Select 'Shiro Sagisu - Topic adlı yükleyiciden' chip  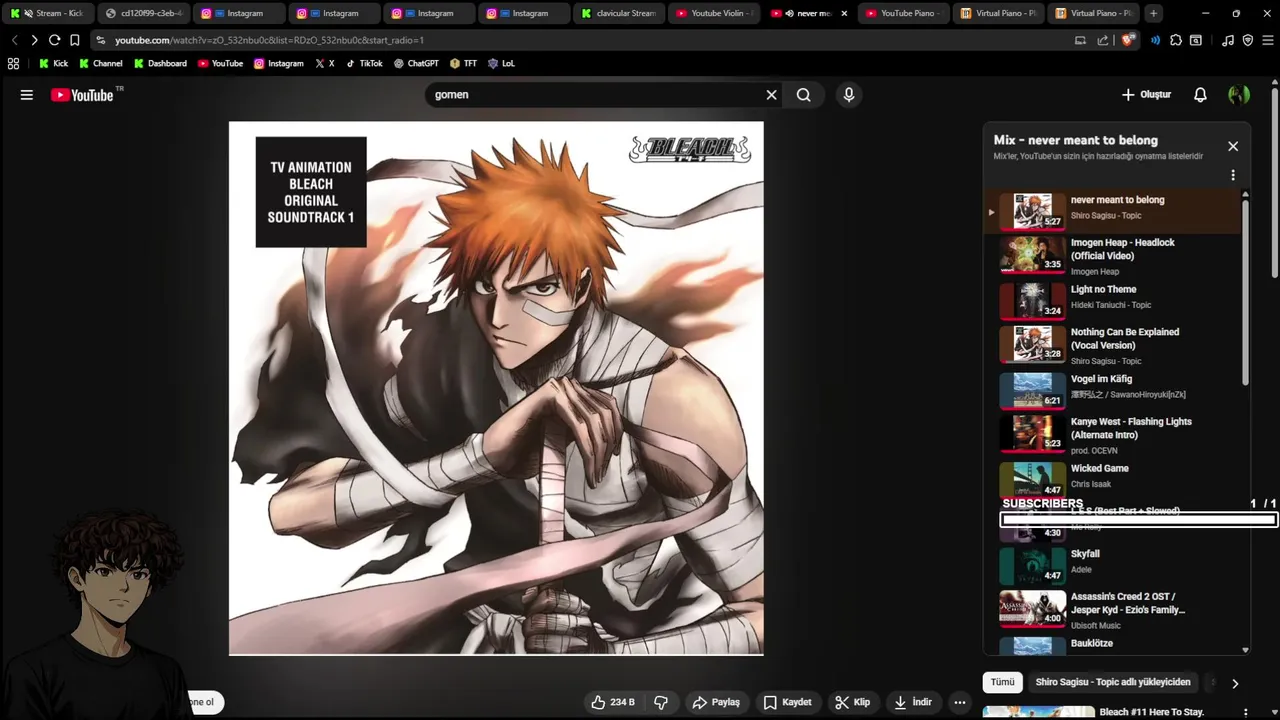coord(1113,682)
